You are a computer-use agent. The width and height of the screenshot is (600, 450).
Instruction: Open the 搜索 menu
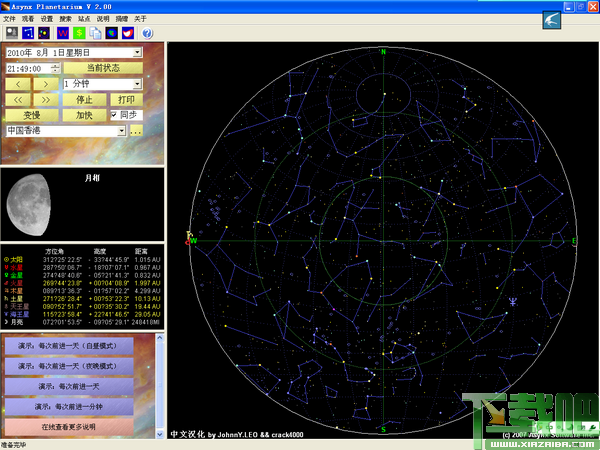pyautogui.click(x=65, y=19)
